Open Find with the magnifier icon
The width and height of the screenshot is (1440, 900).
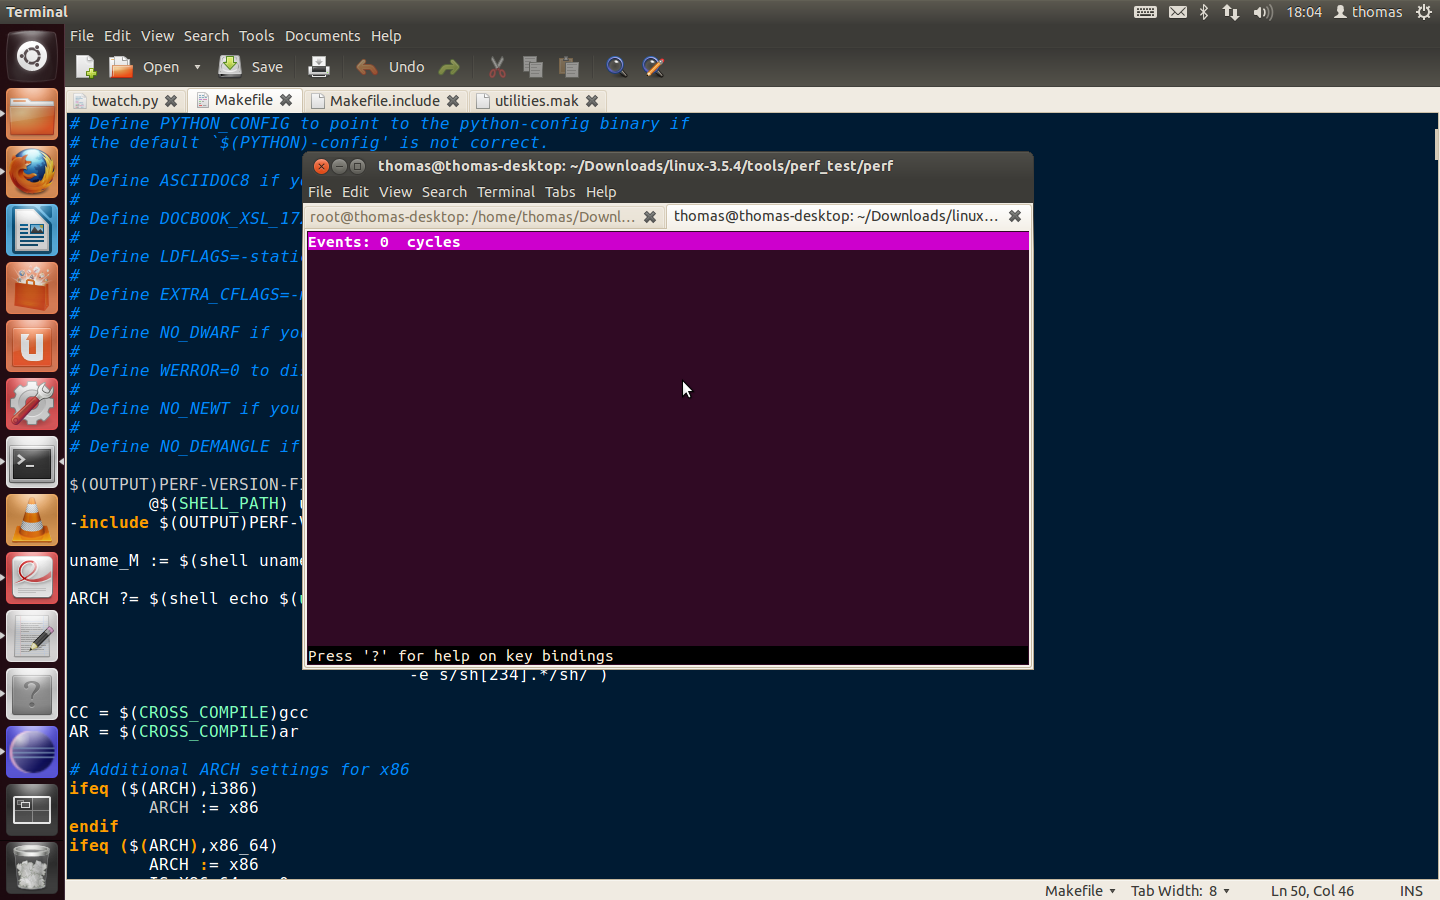click(x=617, y=67)
